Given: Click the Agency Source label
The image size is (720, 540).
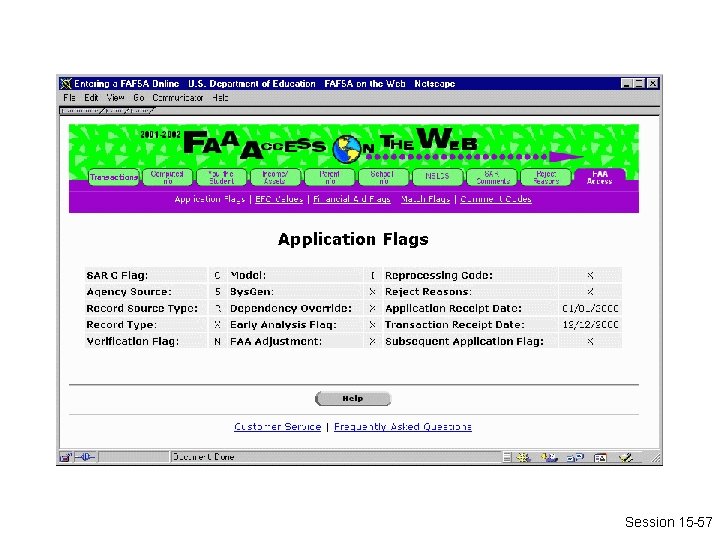Looking at the screenshot, I should 129,292.
